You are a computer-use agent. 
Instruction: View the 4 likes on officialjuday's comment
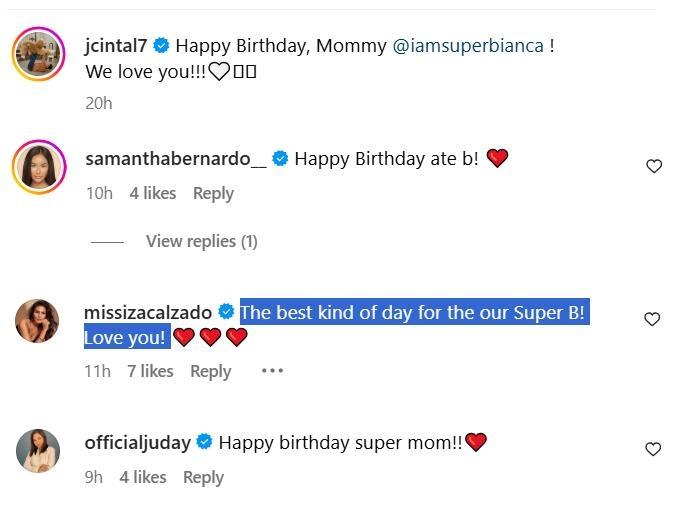pos(143,477)
